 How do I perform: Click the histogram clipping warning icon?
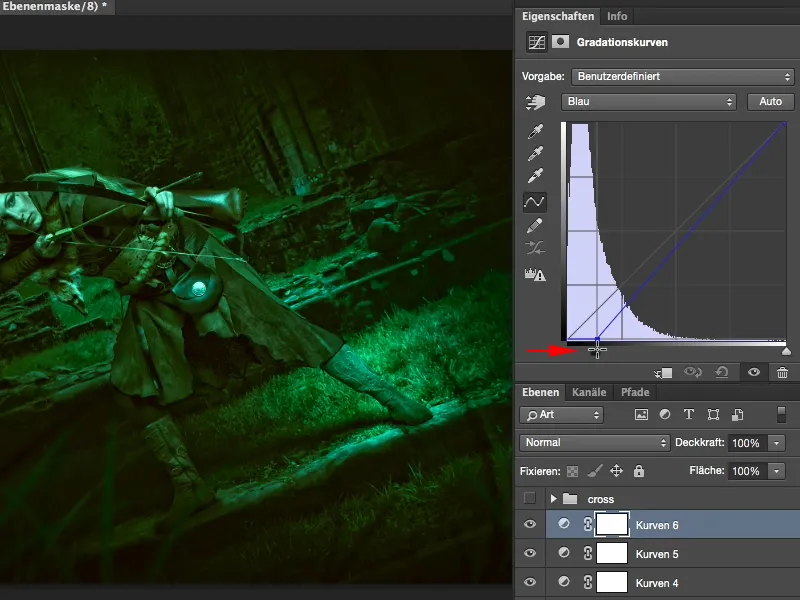[535, 274]
